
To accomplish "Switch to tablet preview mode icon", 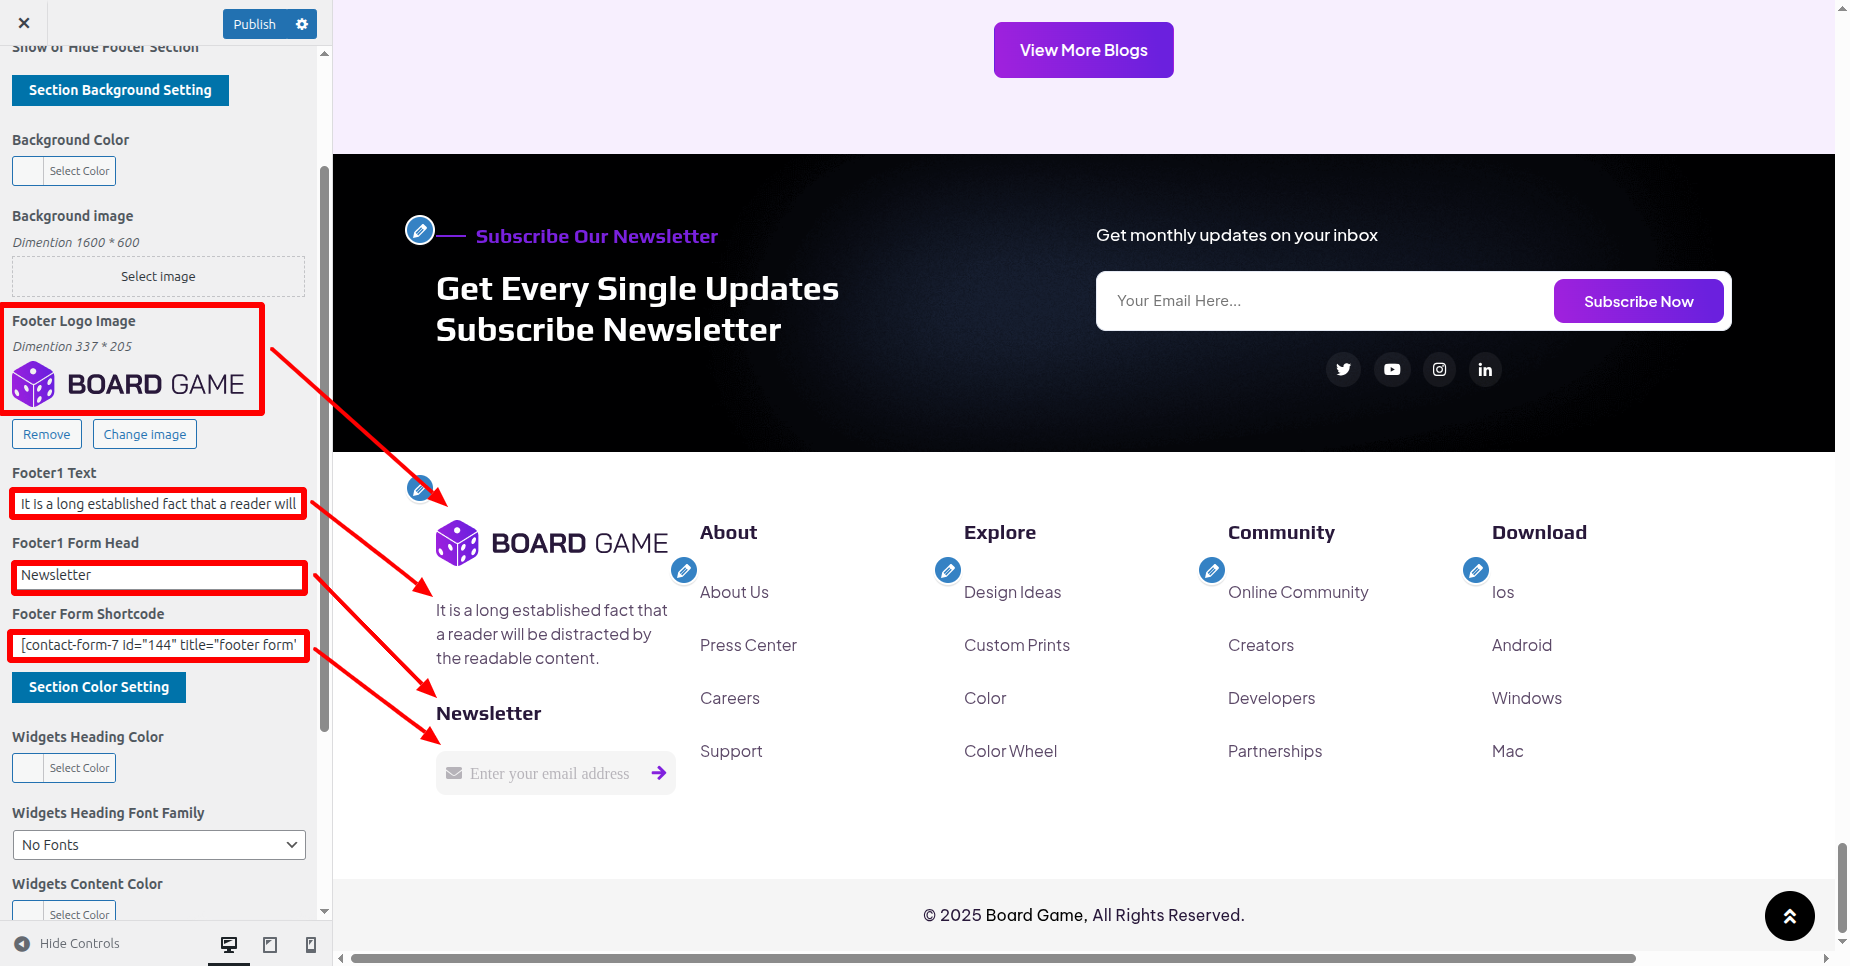I will pos(270,944).
